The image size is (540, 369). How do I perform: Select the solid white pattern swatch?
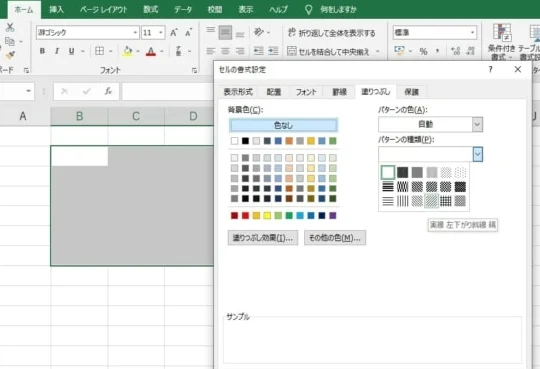[388, 172]
